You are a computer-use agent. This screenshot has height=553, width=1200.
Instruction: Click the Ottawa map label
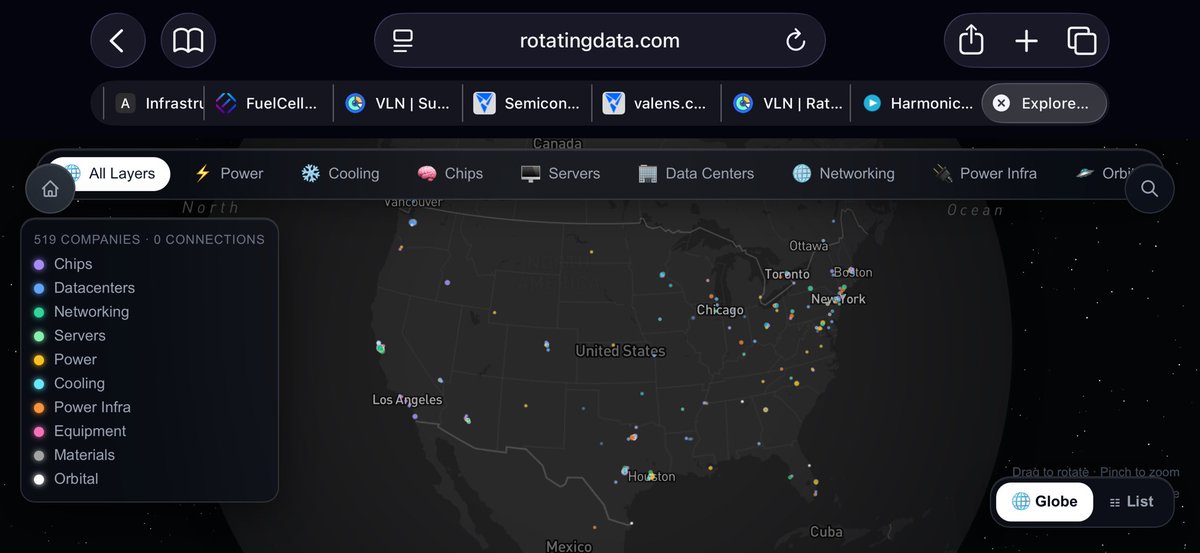(808, 245)
